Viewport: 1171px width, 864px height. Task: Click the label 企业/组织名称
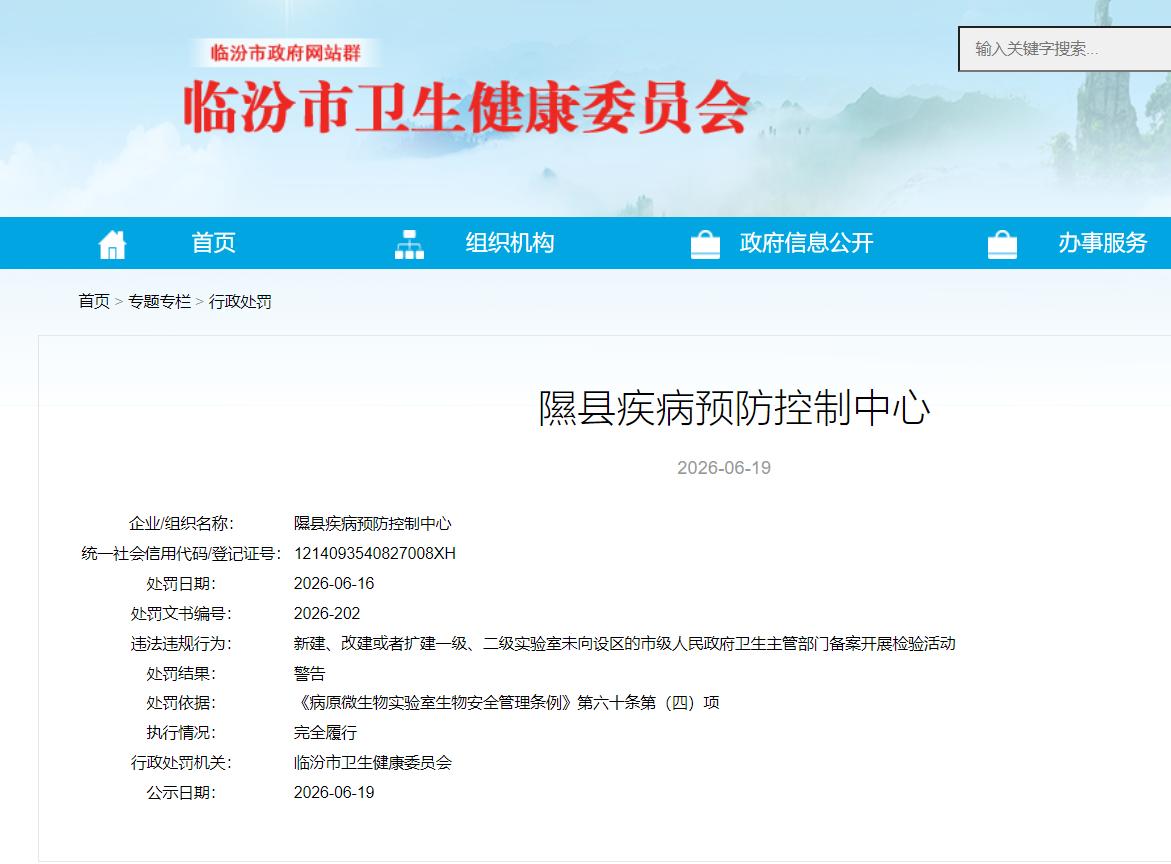181,523
